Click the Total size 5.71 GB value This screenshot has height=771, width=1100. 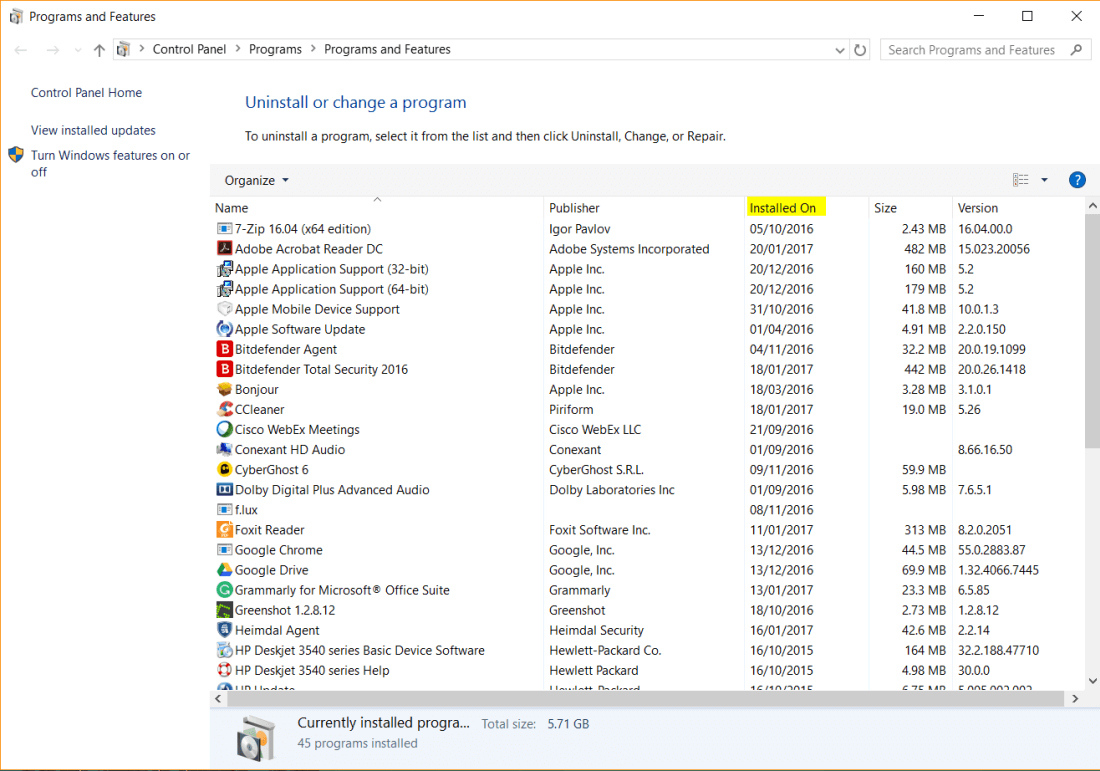click(x=568, y=724)
